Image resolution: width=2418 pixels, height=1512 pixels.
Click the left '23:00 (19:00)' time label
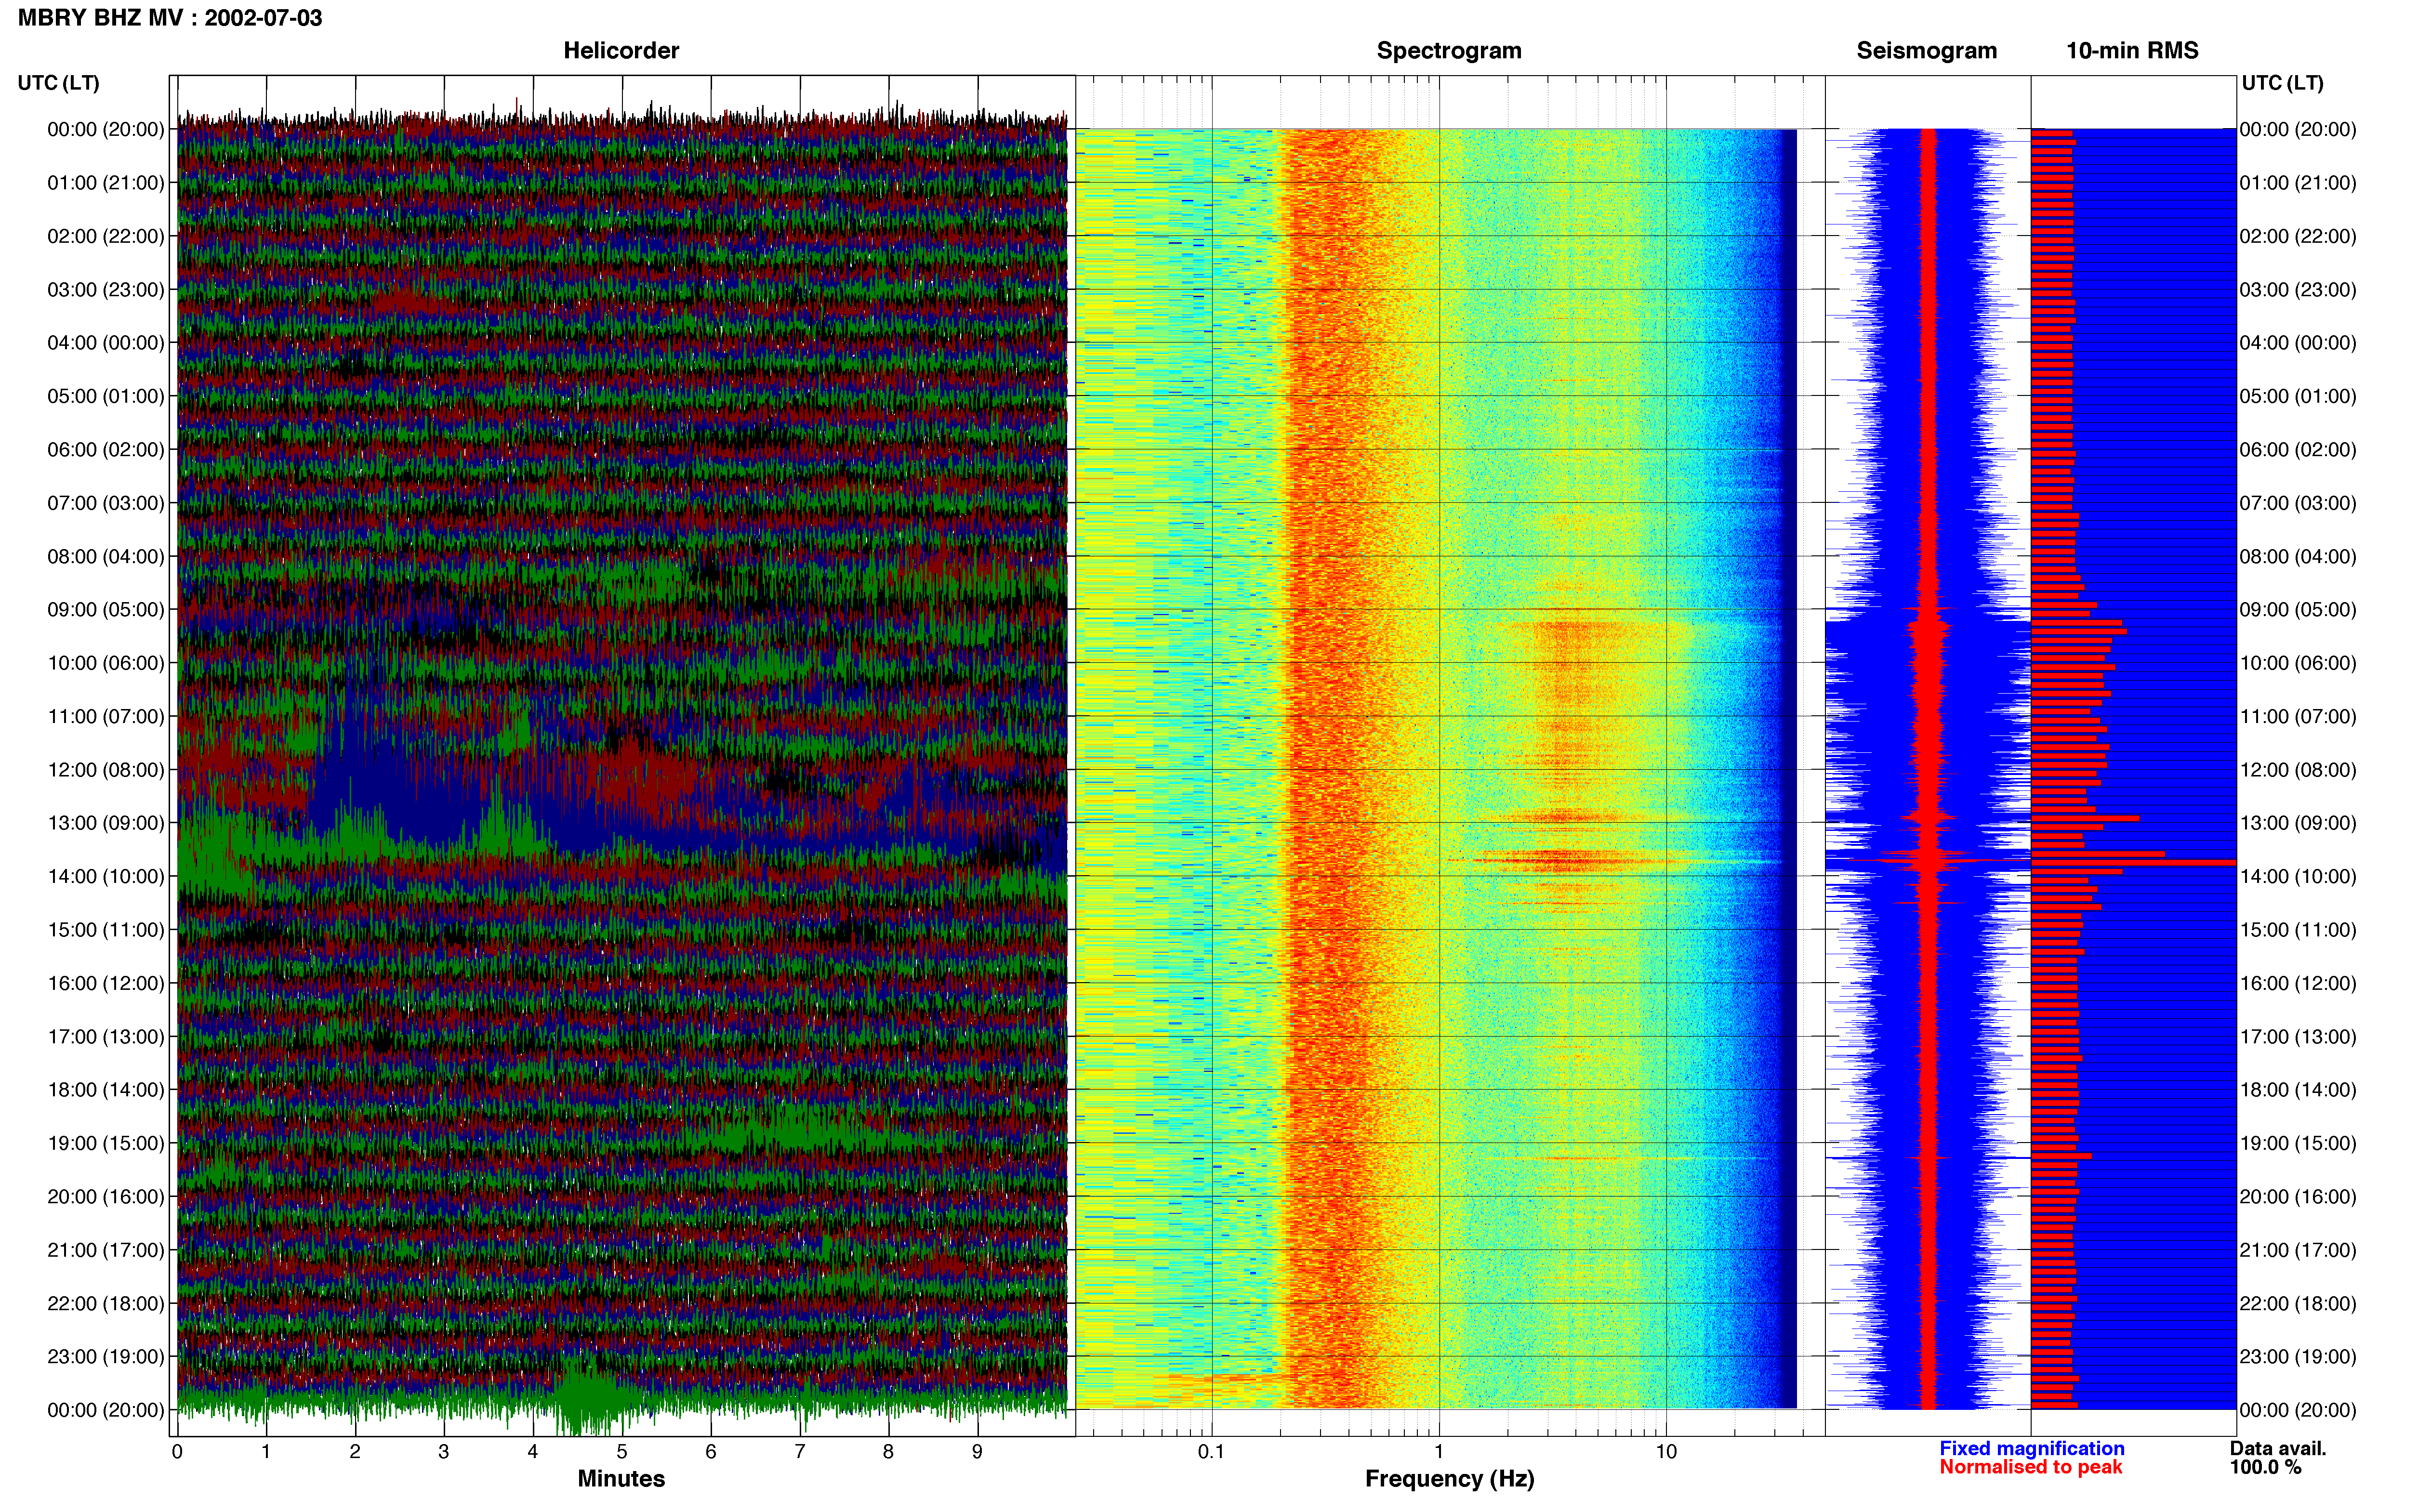click(x=105, y=1356)
